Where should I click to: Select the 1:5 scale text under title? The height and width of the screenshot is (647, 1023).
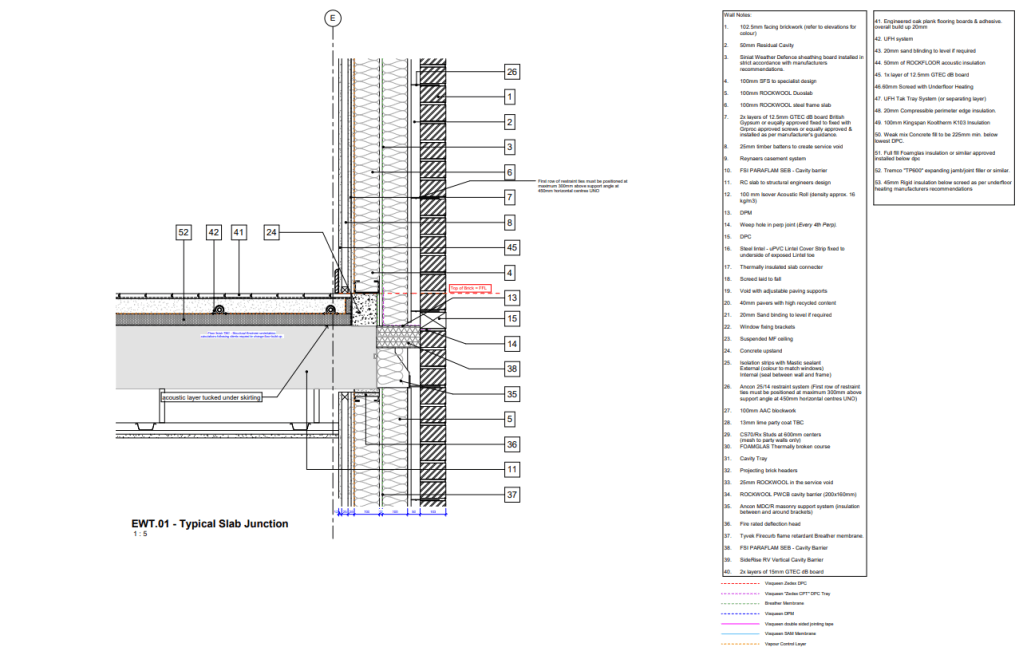137,535
